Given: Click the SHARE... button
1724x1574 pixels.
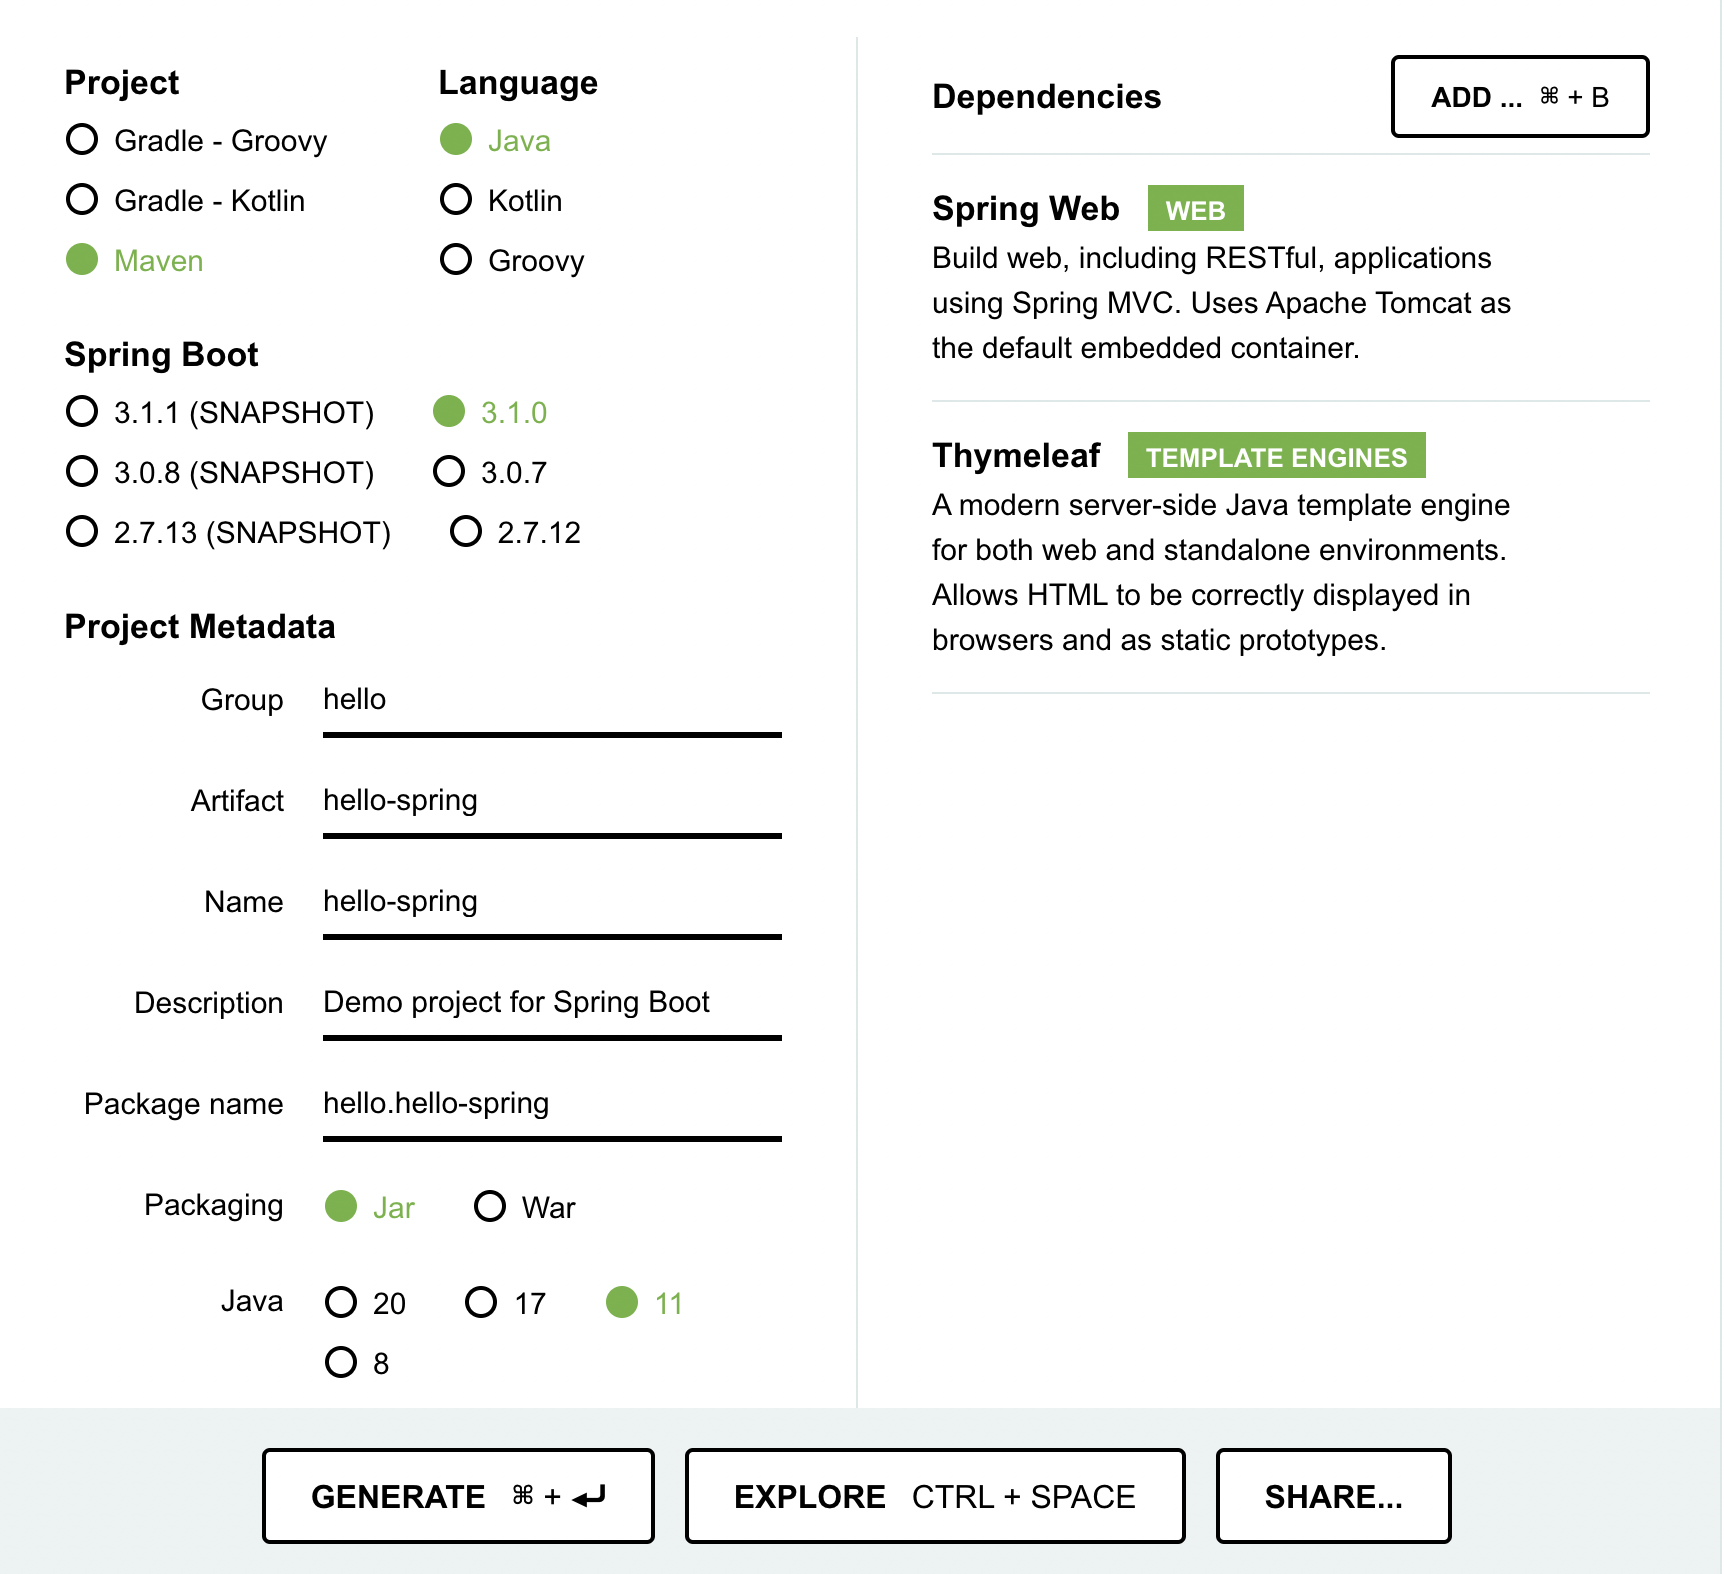Looking at the screenshot, I should point(1333,1496).
